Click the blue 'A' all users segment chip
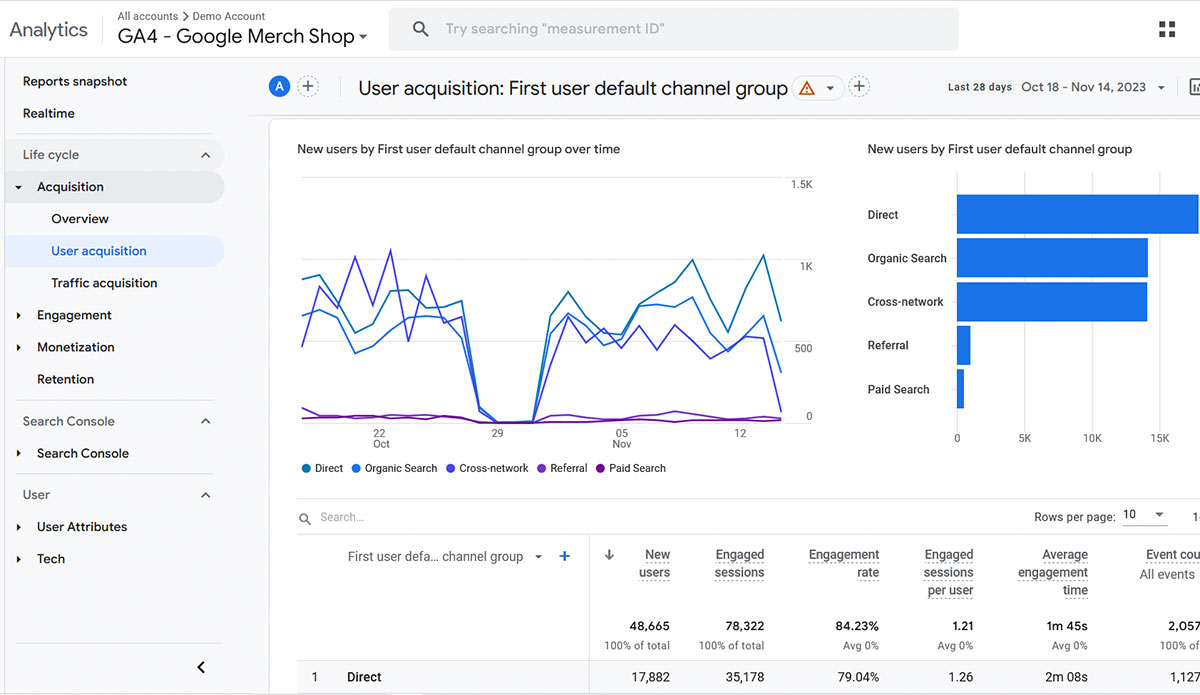 (279, 87)
